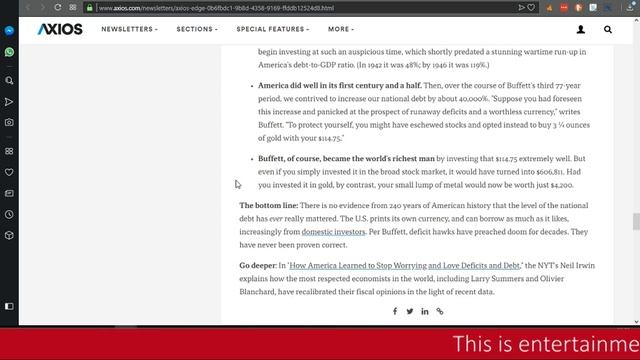Open 'How America Learned to Stop Worrying' link
640x360 pixels.
(x=404, y=266)
